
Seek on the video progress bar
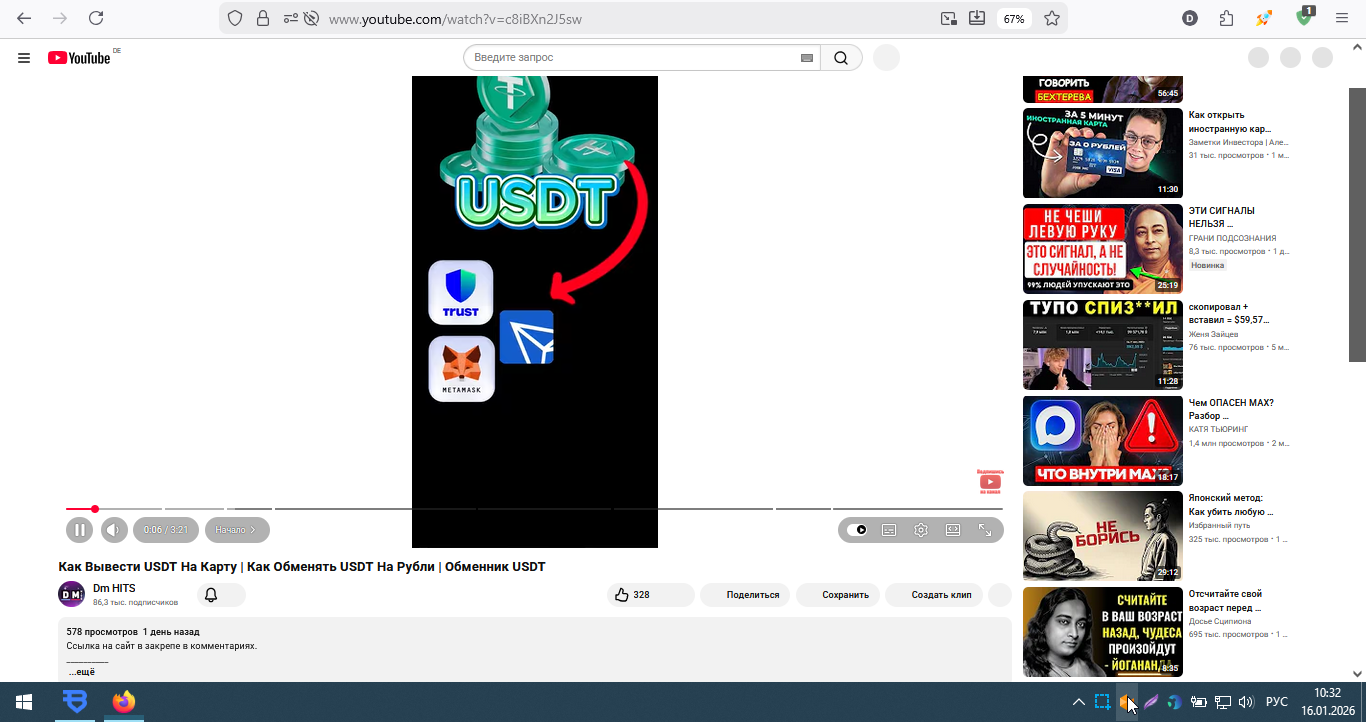pyautogui.click(x=535, y=509)
